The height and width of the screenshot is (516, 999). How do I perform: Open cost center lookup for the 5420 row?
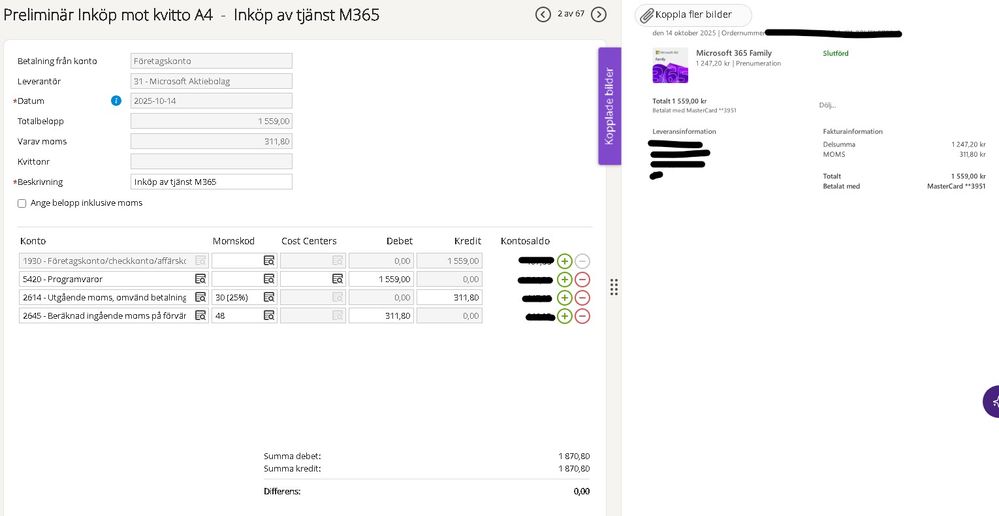(337, 279)
